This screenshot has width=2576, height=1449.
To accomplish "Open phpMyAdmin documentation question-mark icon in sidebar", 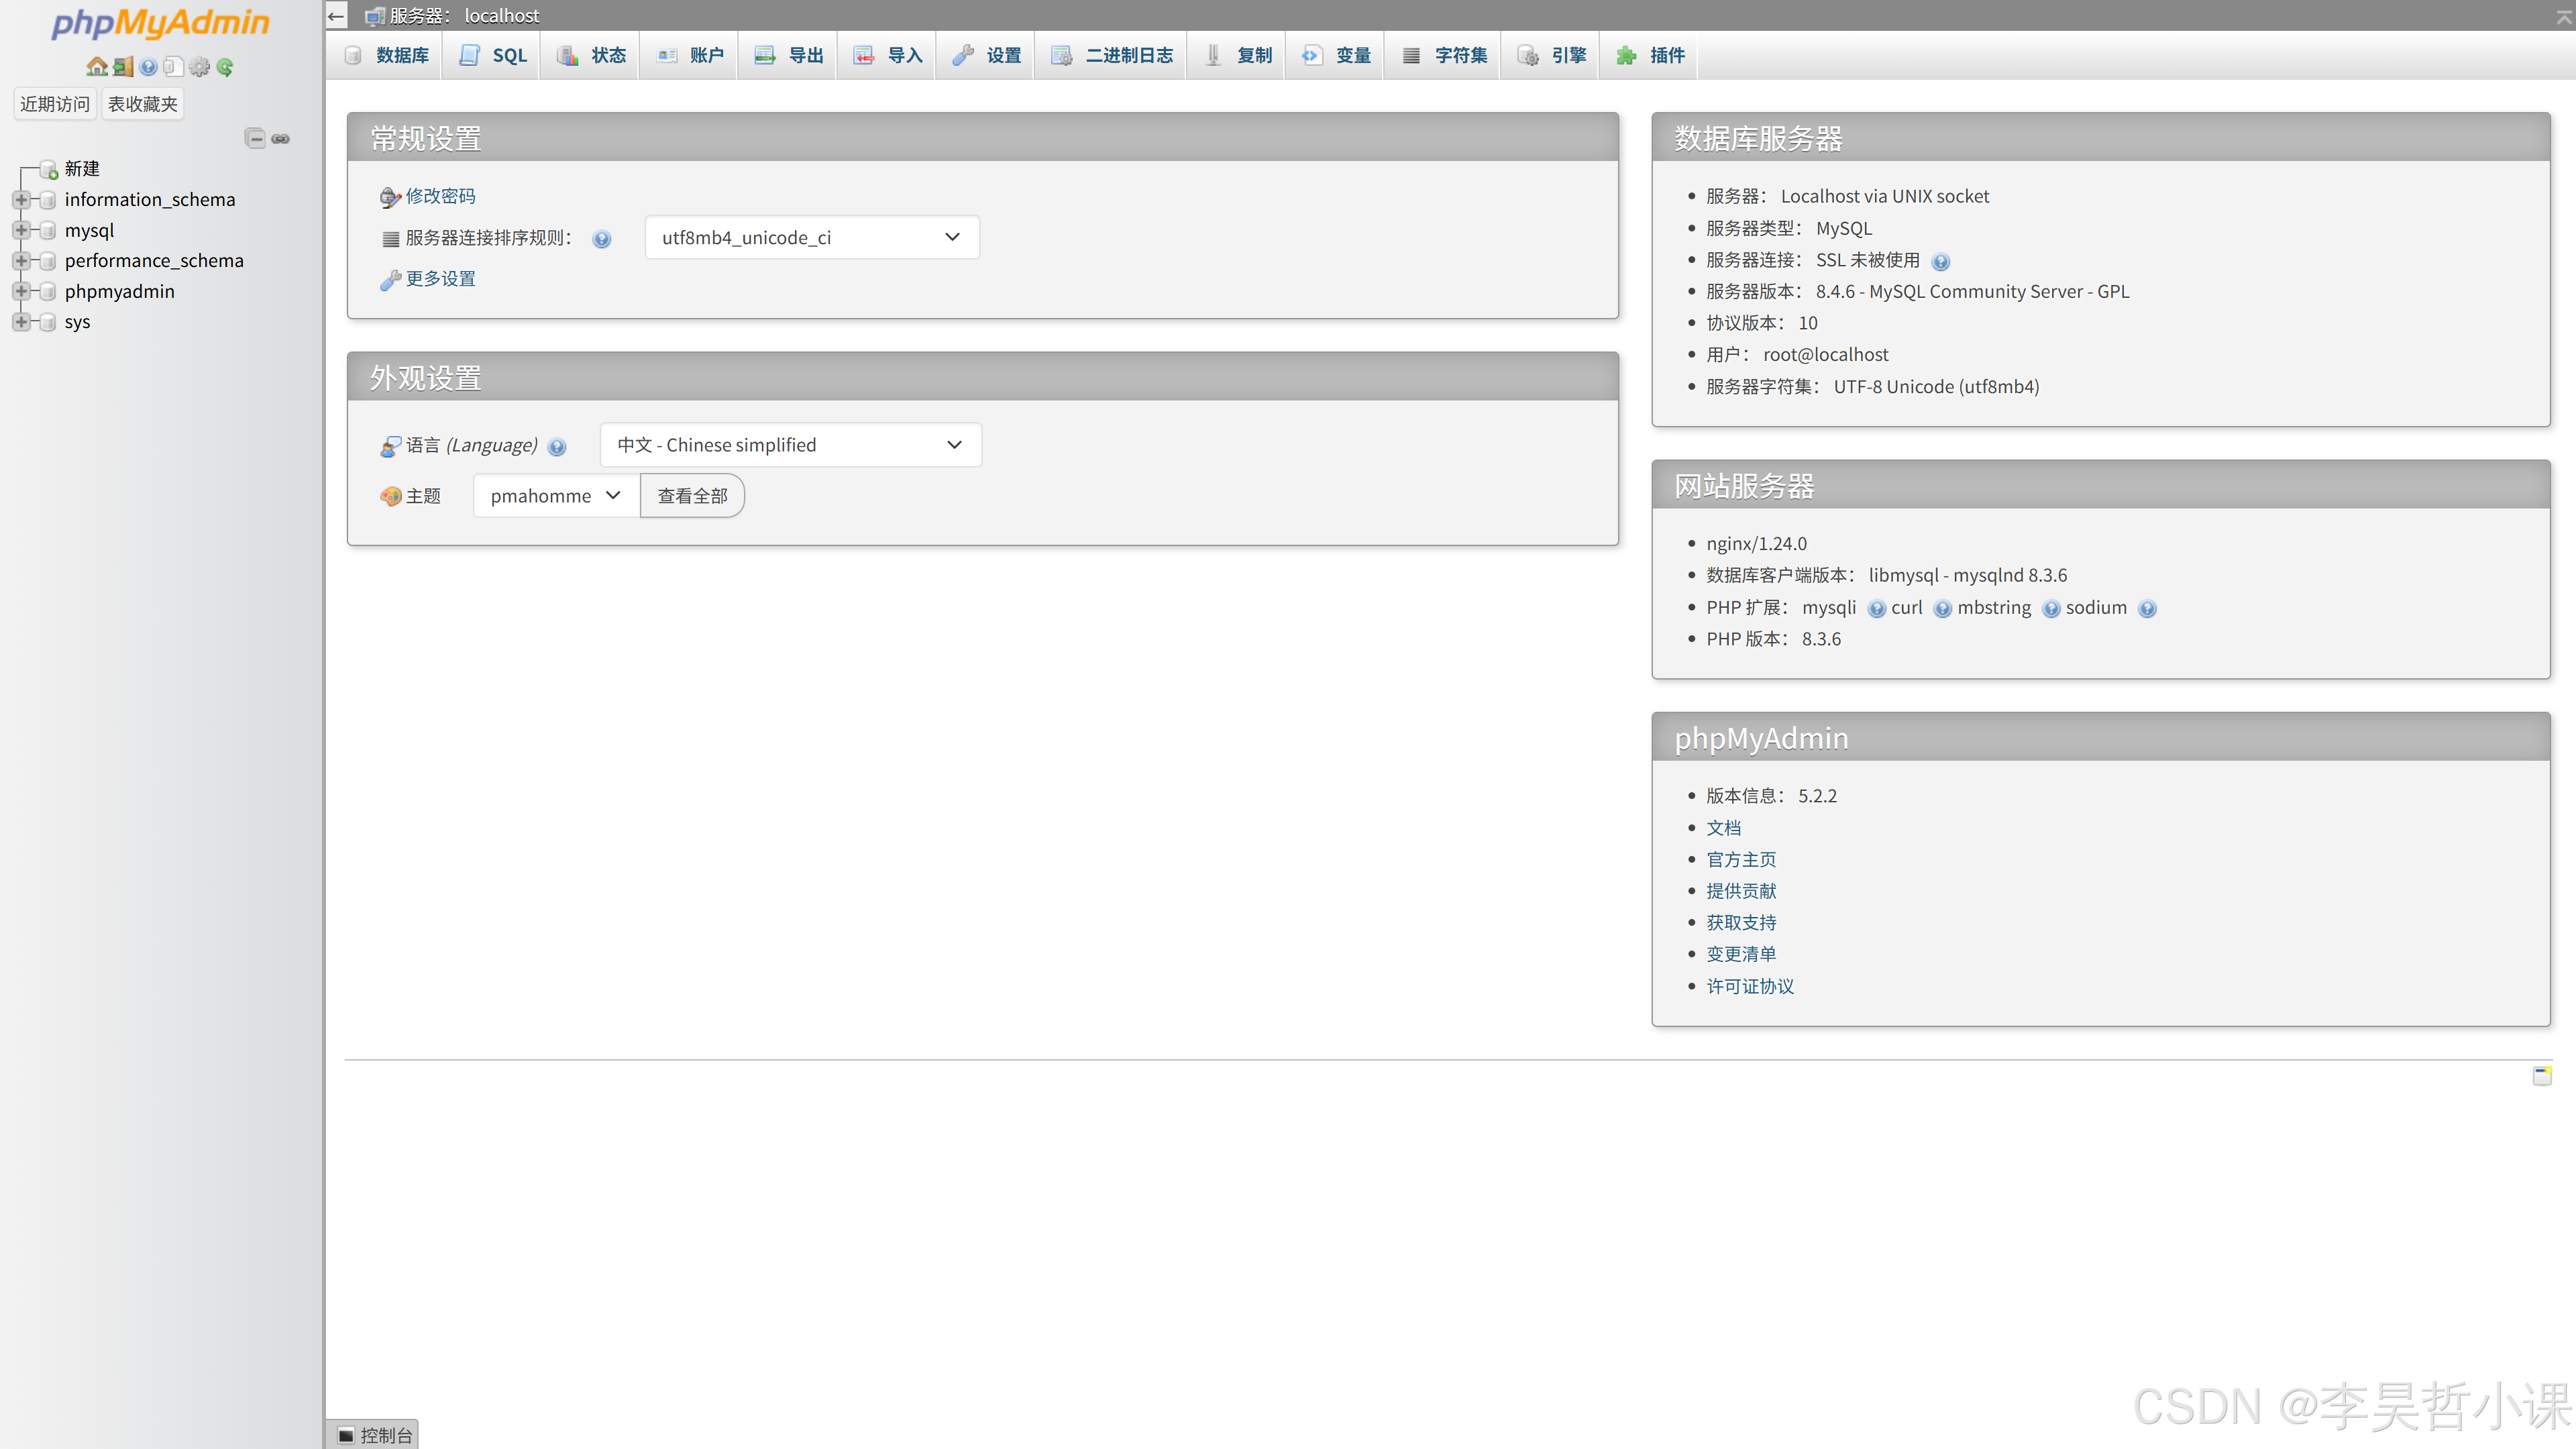I will tap(148, 67).
